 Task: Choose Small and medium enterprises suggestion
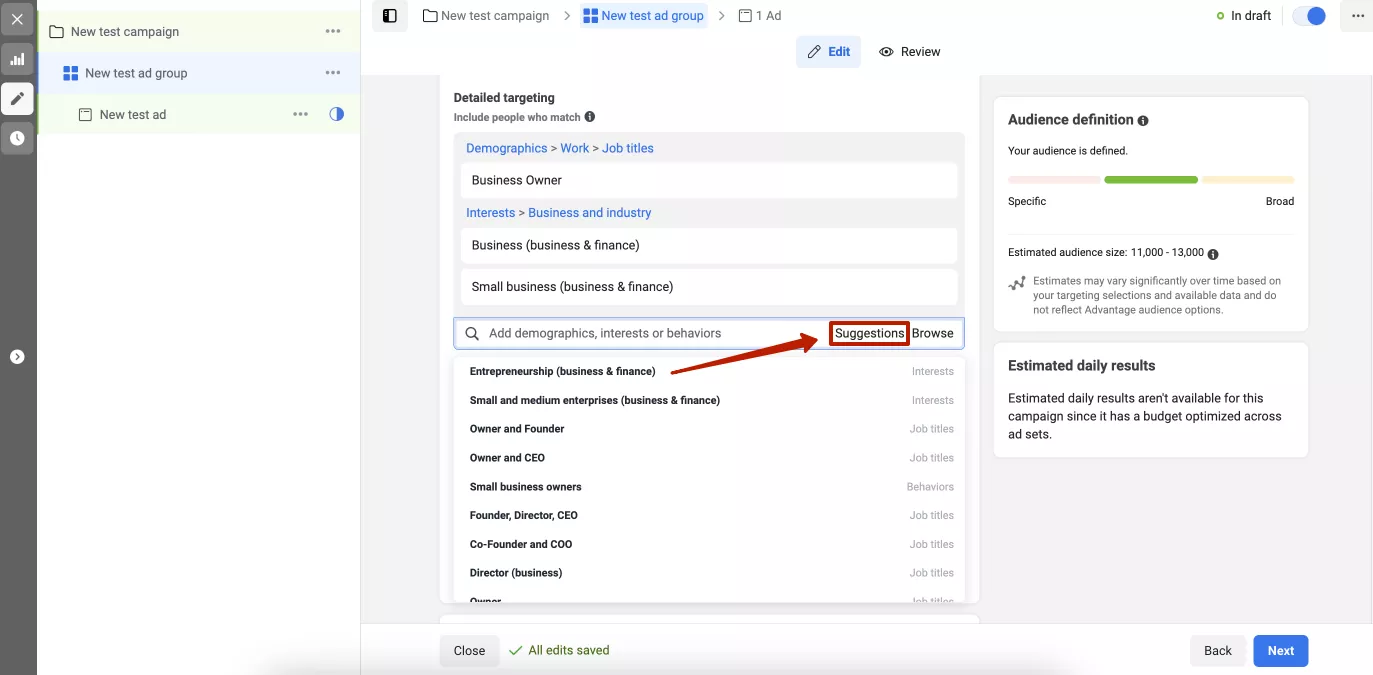[709, 400]
